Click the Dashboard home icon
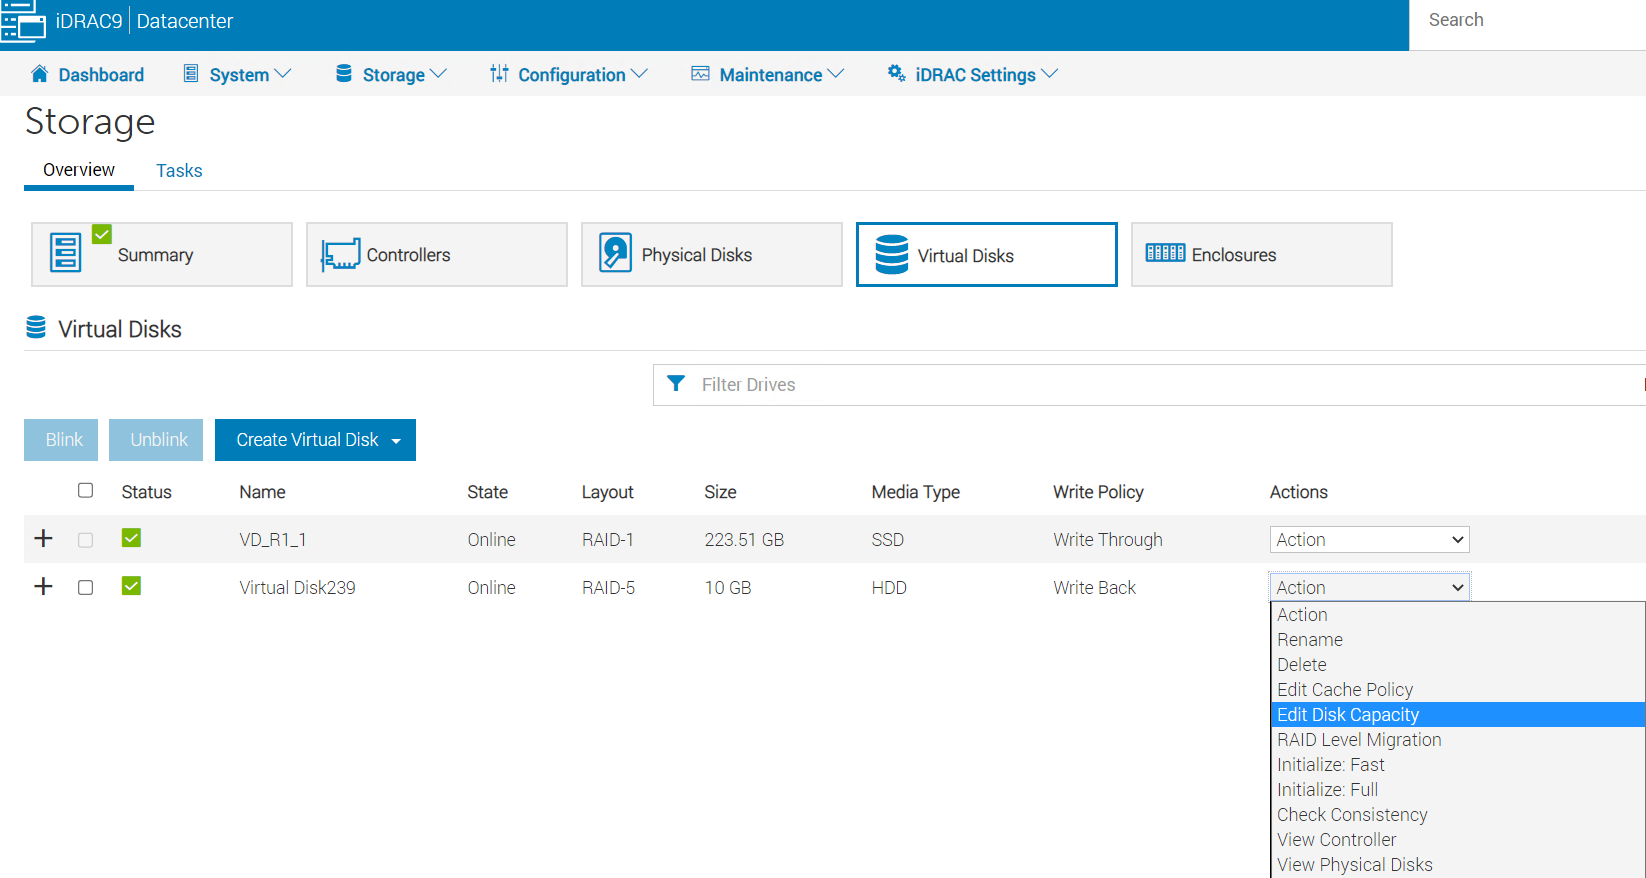This screenshot has width=1646, height=878. [40, 74]
